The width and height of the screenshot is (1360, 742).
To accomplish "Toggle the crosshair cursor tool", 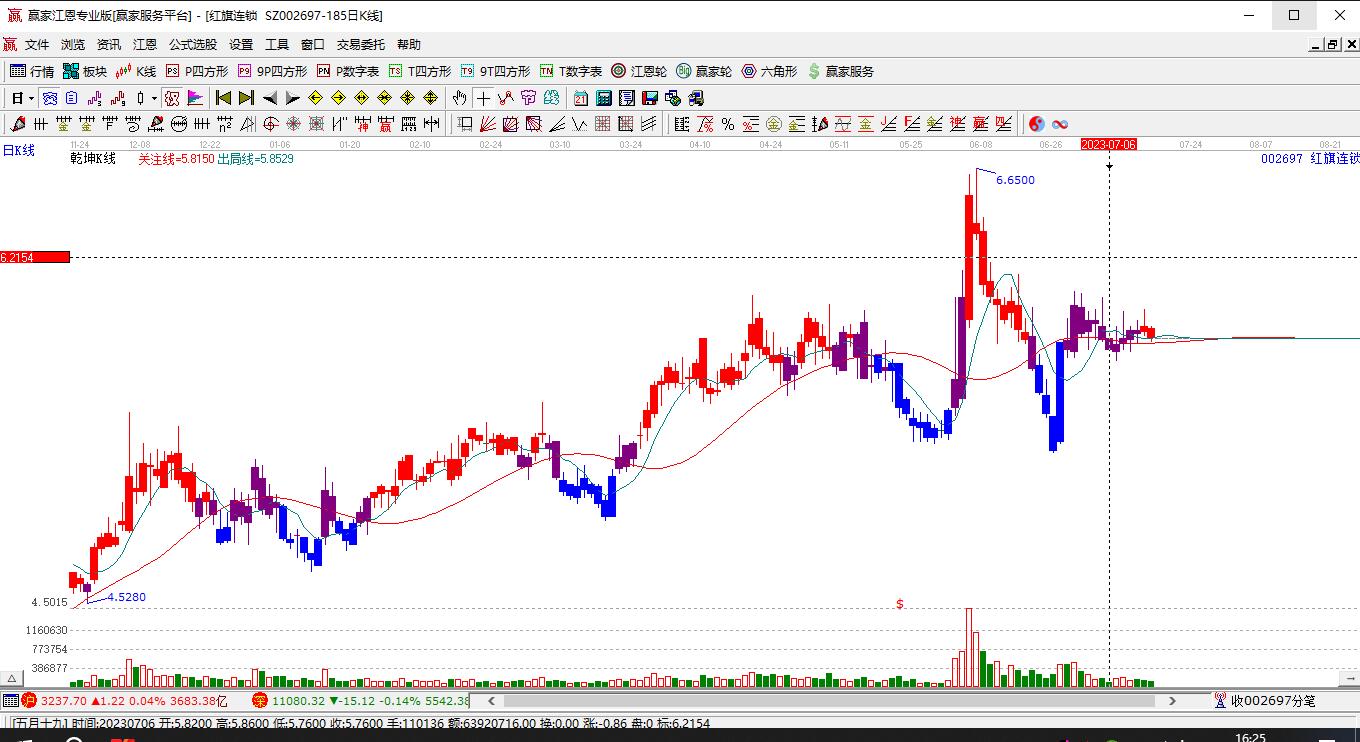I will [484, 98].
